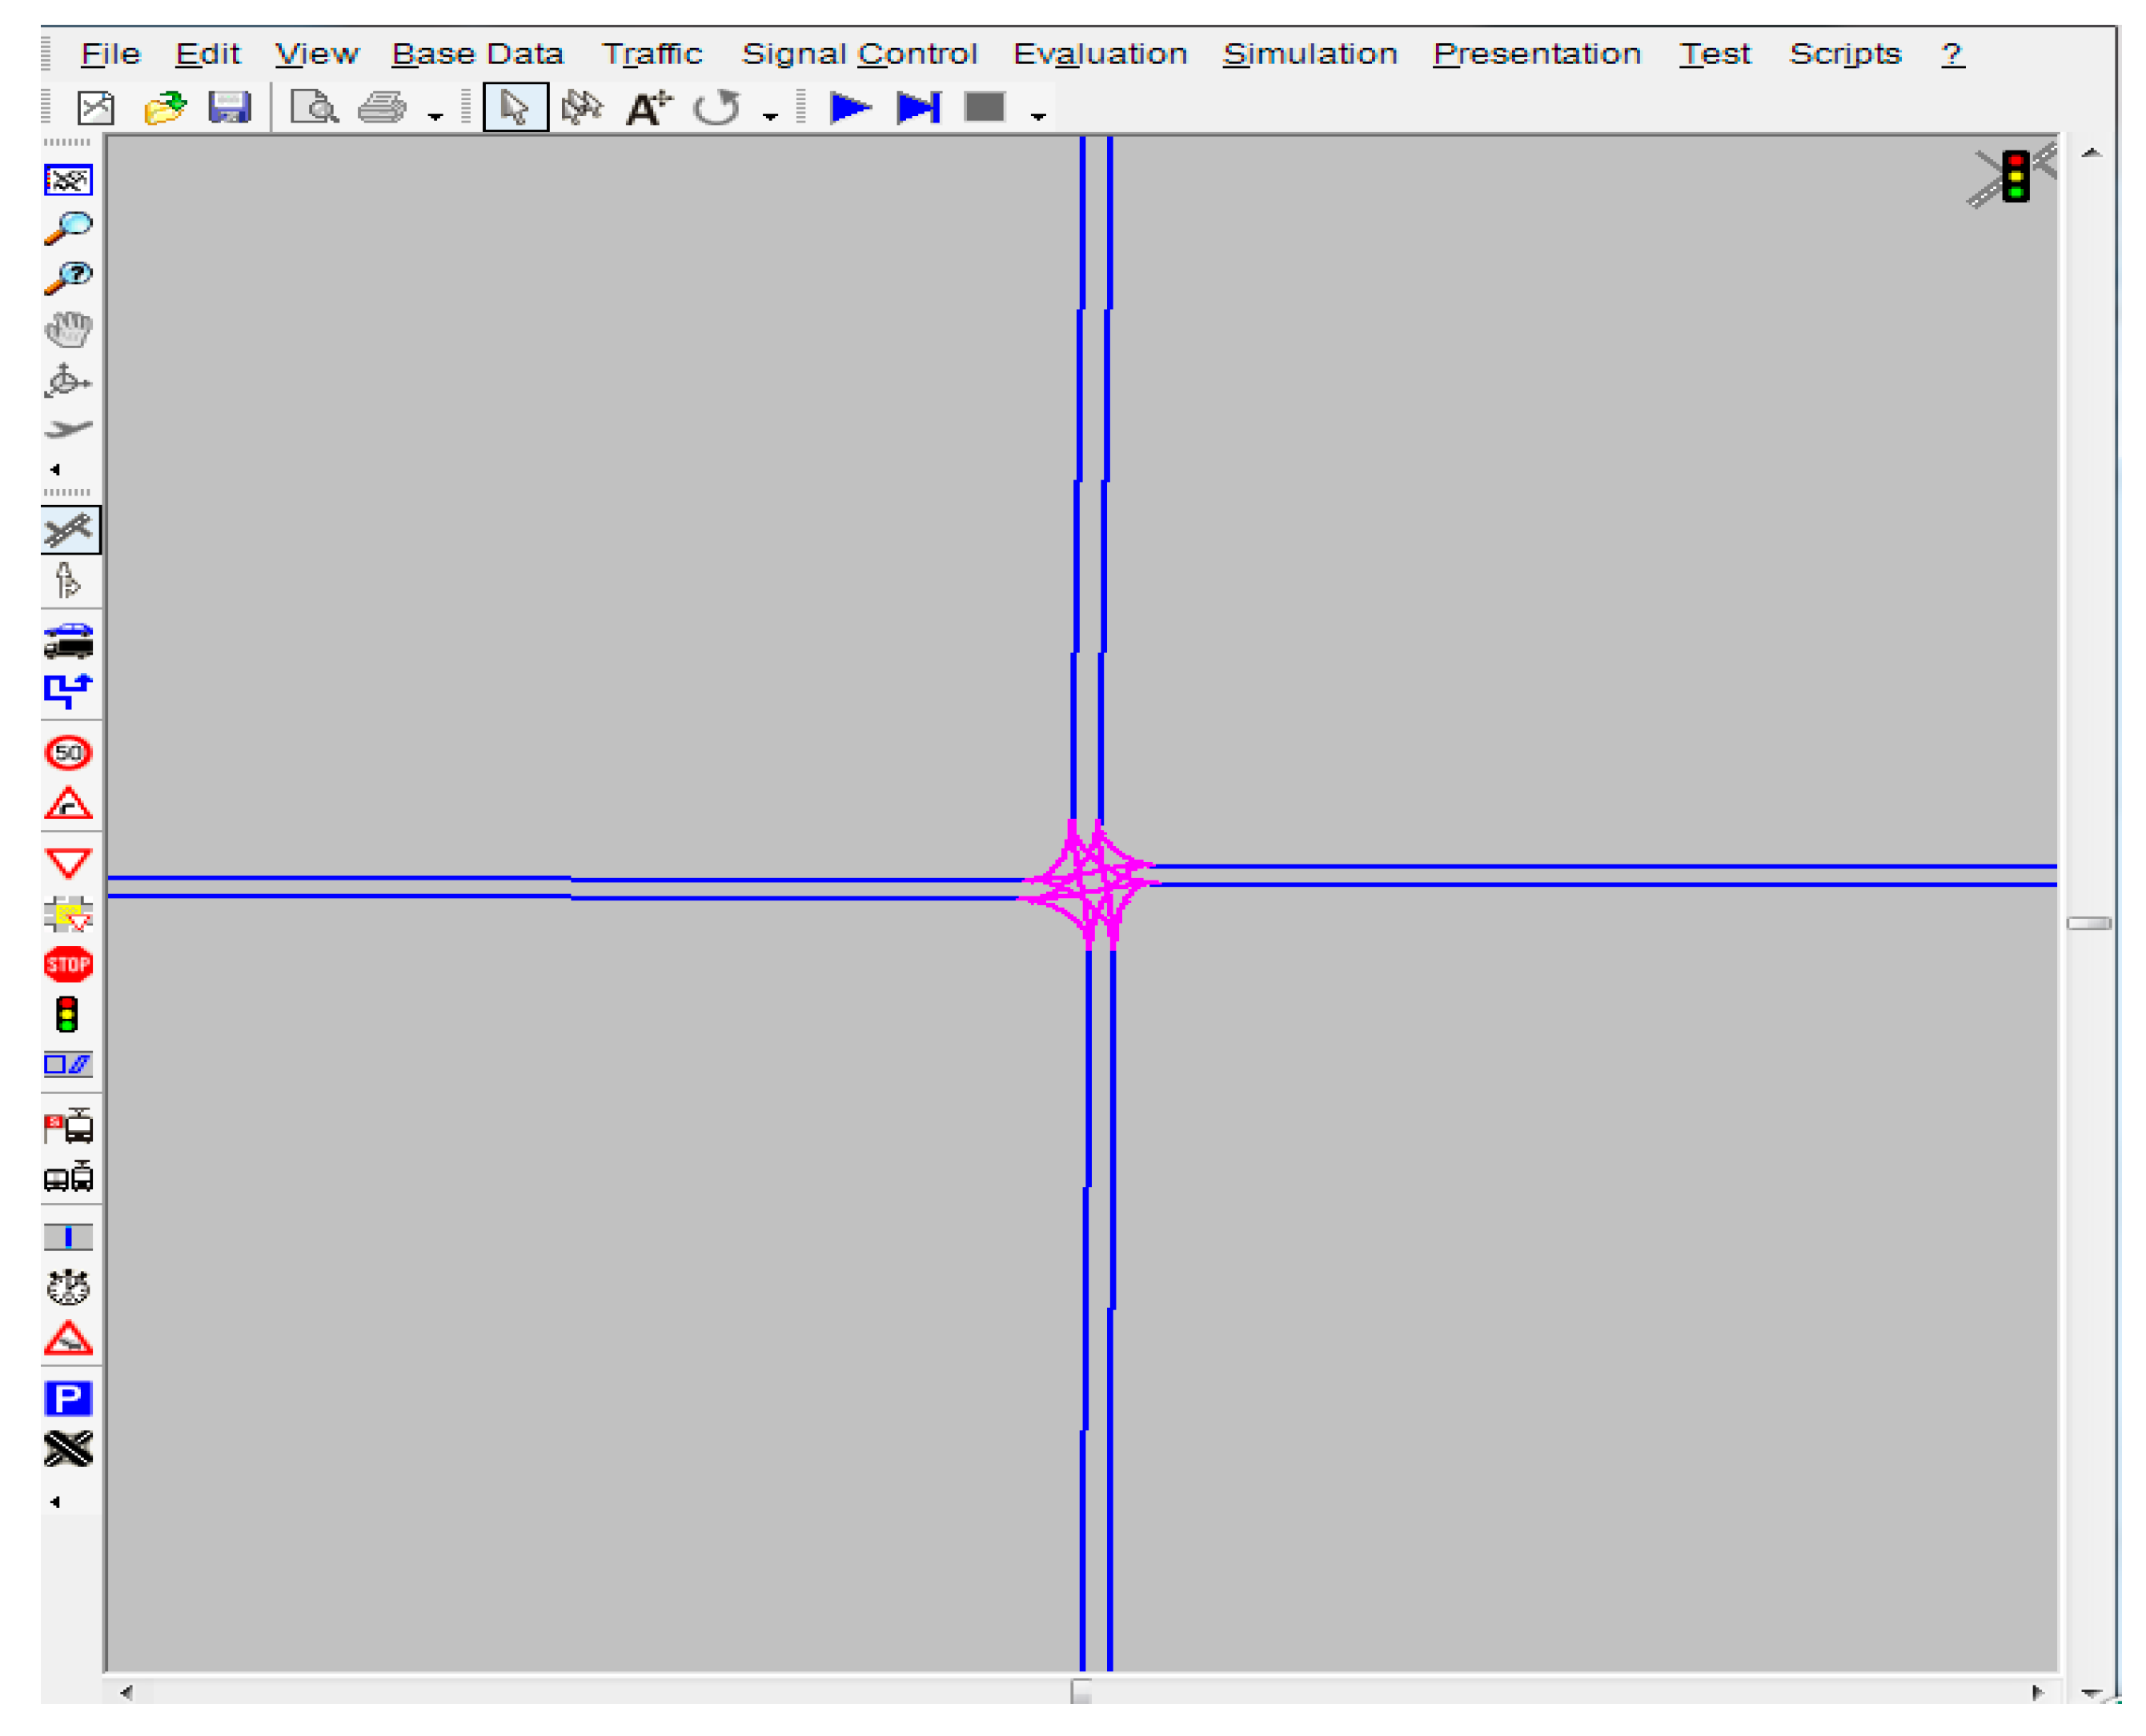Click the vertical scrollbar thumb
Viewport: 2146px width, 1736px height.
tap(2089, 923)
